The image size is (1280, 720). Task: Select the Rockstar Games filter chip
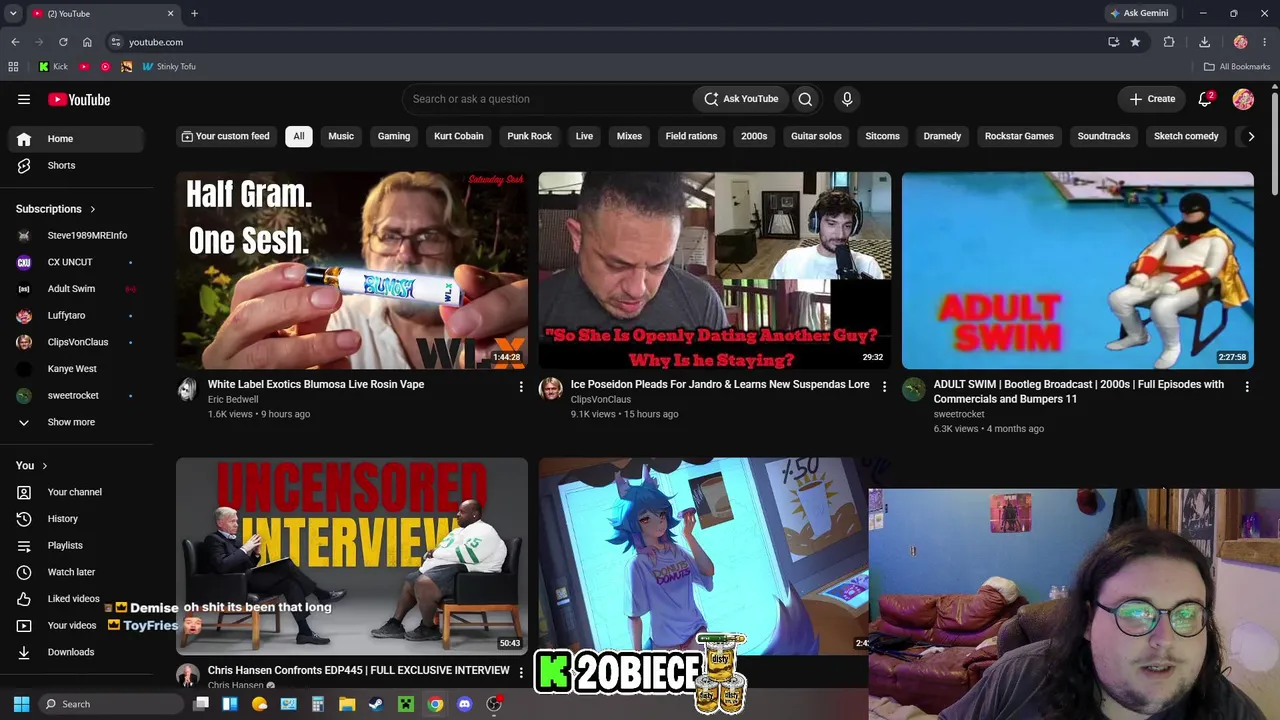[1019, 136]
